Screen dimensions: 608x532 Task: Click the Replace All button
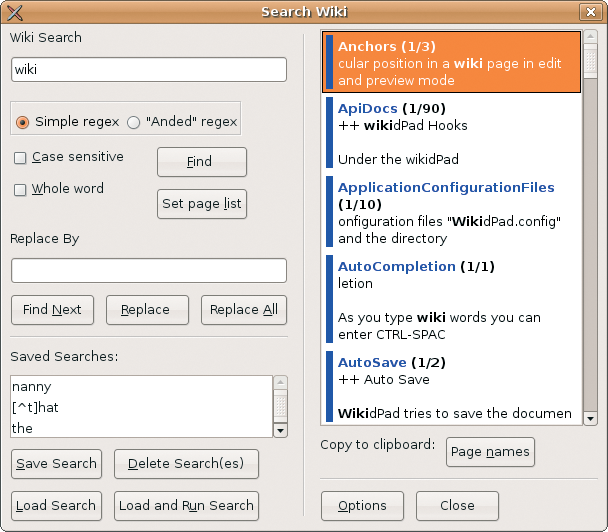tap(244, 310)
